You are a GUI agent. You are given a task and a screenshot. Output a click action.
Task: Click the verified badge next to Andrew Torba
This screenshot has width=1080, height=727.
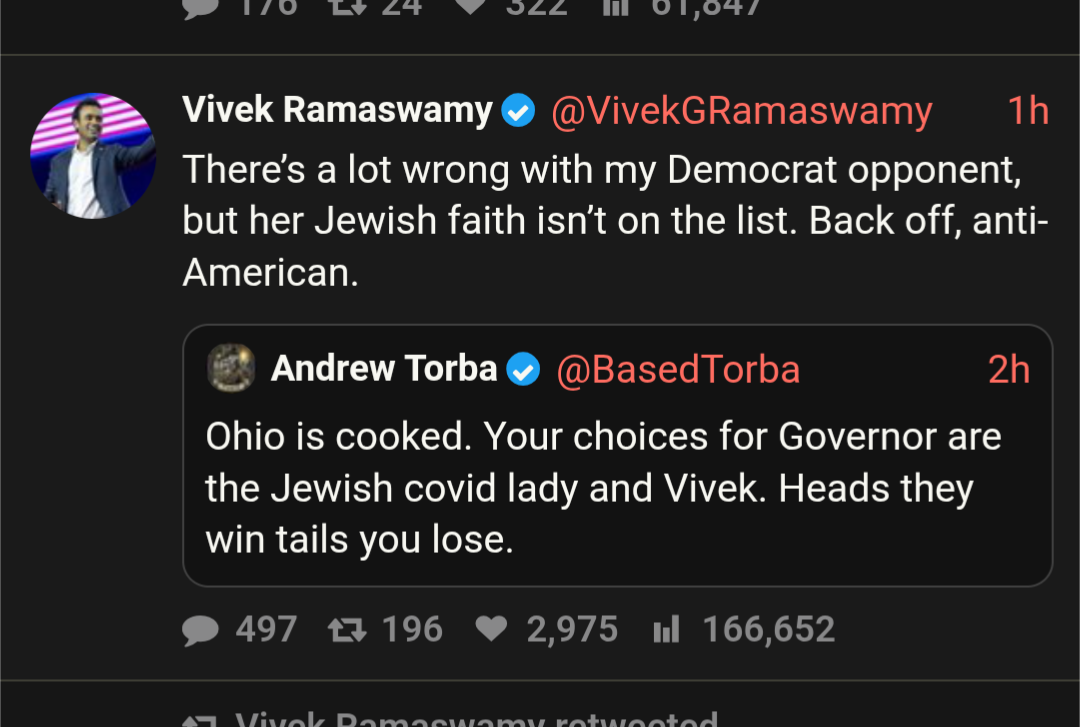(523, 371)
